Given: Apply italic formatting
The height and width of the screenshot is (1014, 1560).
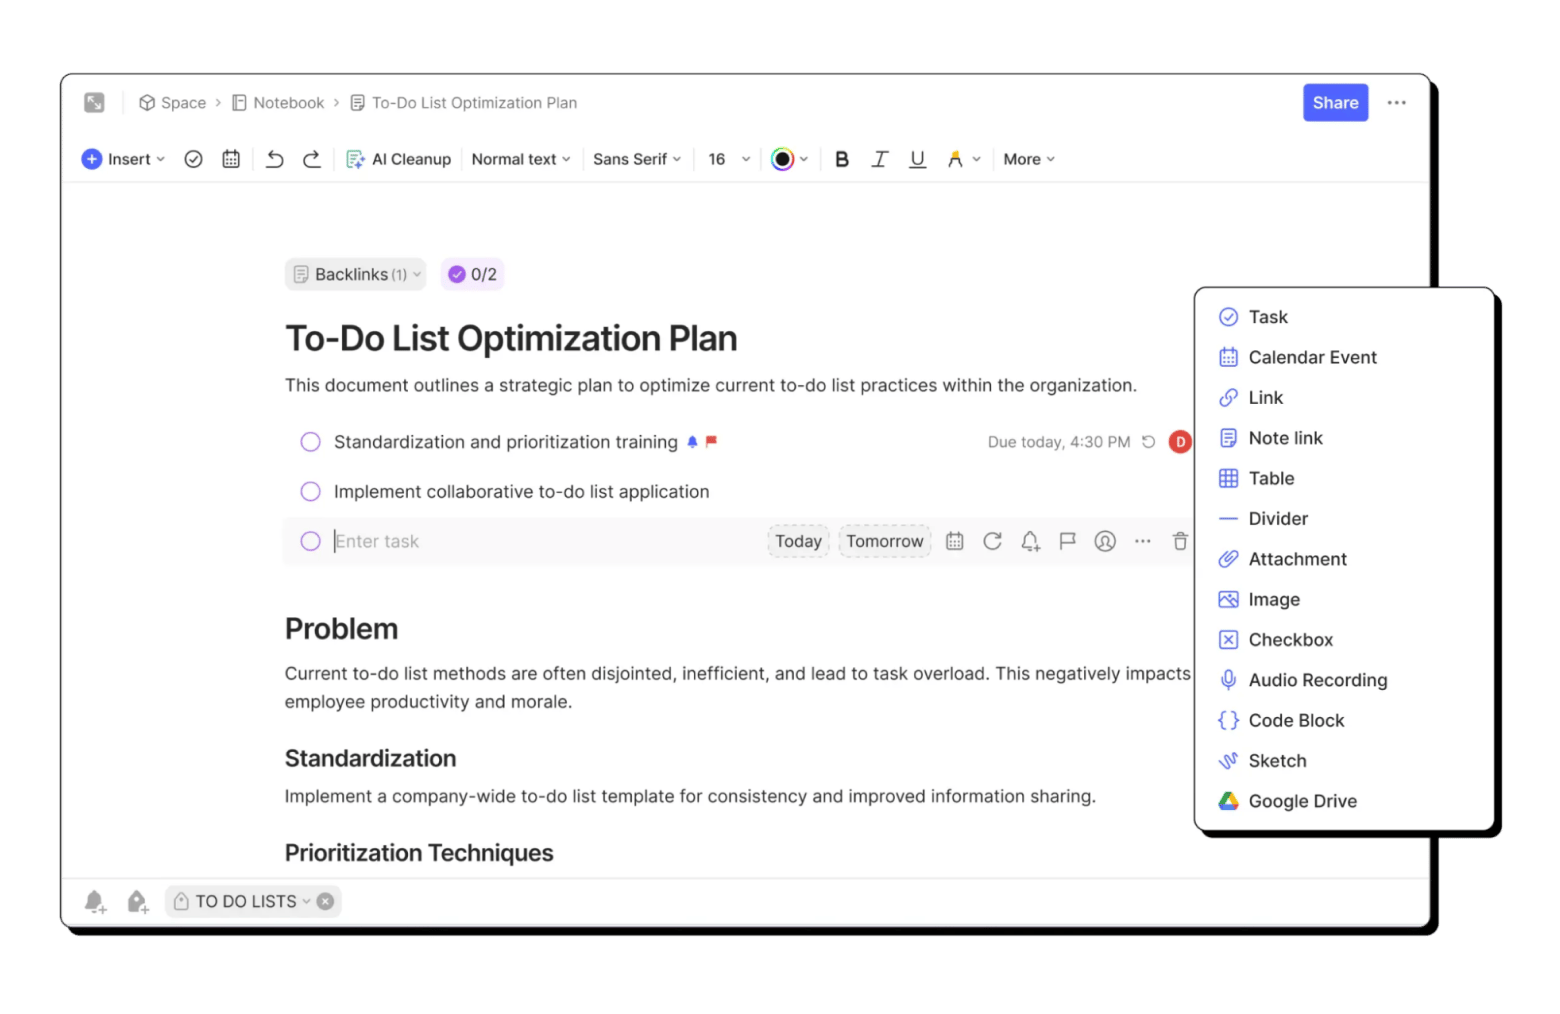Looking at the screenshot, I should 879,159.
